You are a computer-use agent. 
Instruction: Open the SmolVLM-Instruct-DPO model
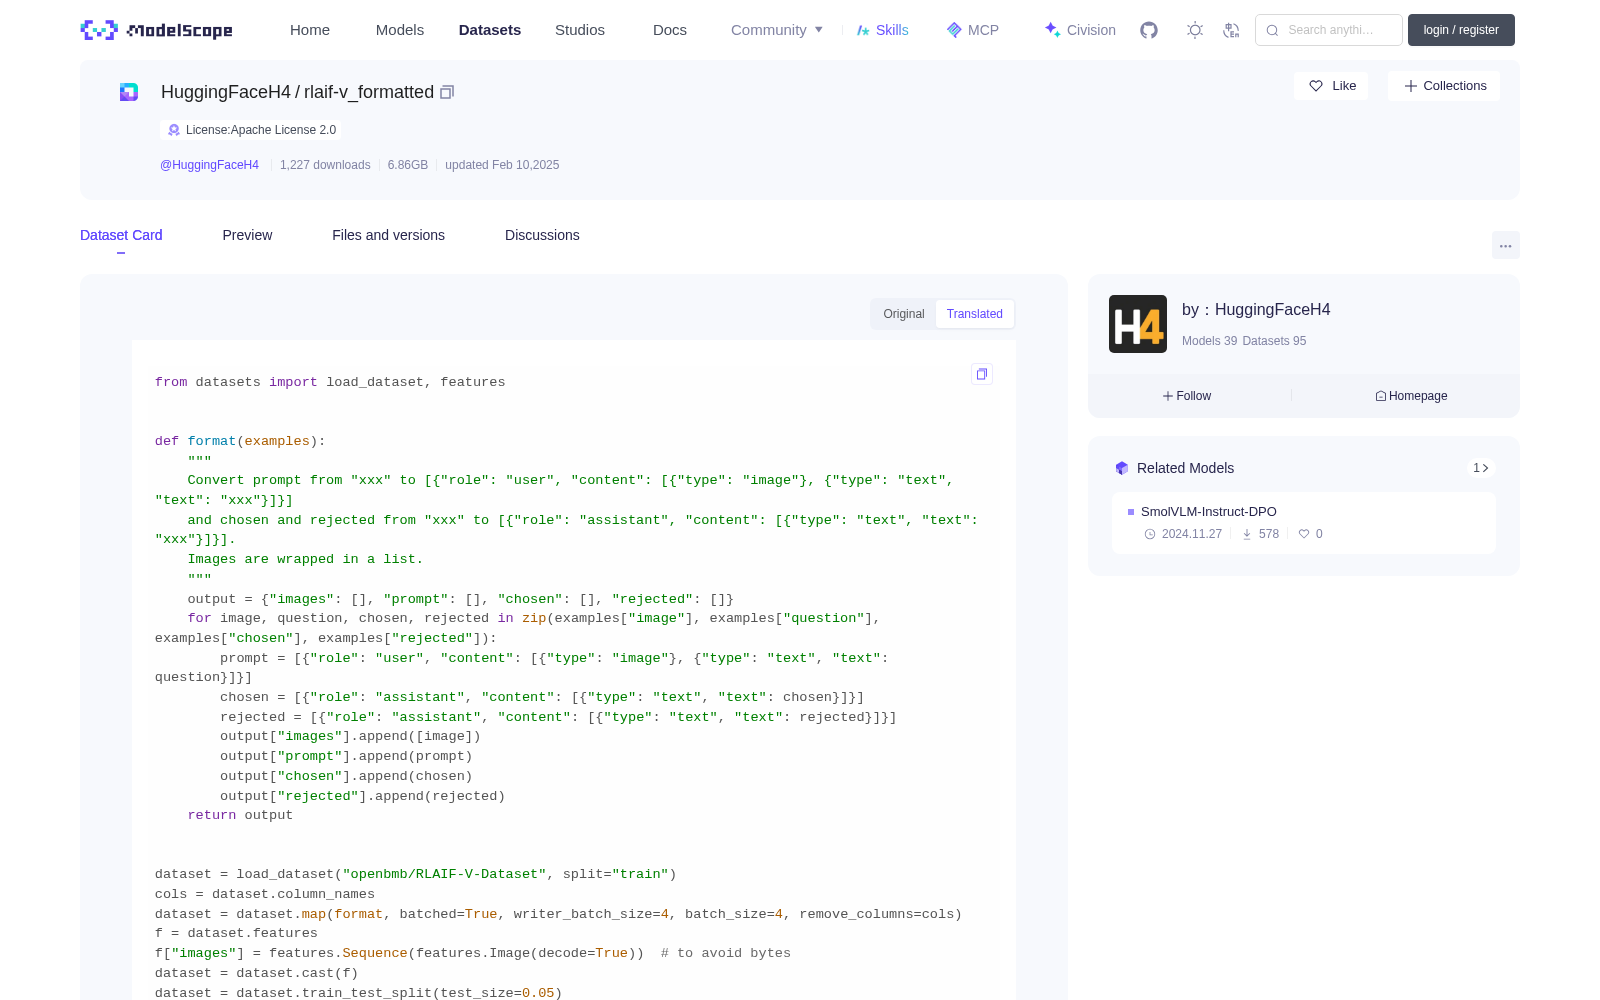(1209, 512)
